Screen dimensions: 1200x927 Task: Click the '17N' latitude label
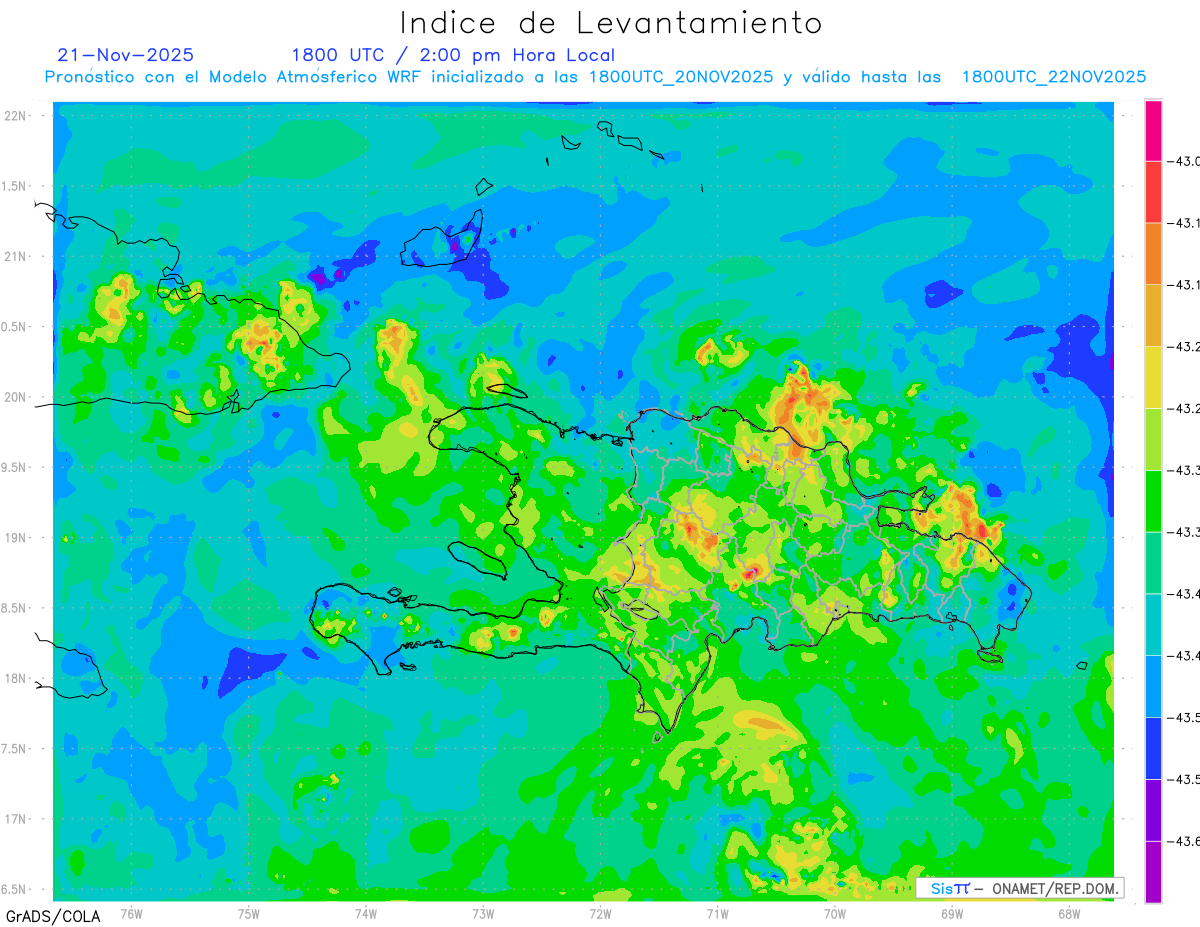pyautogui.click(x=17, y=819)
